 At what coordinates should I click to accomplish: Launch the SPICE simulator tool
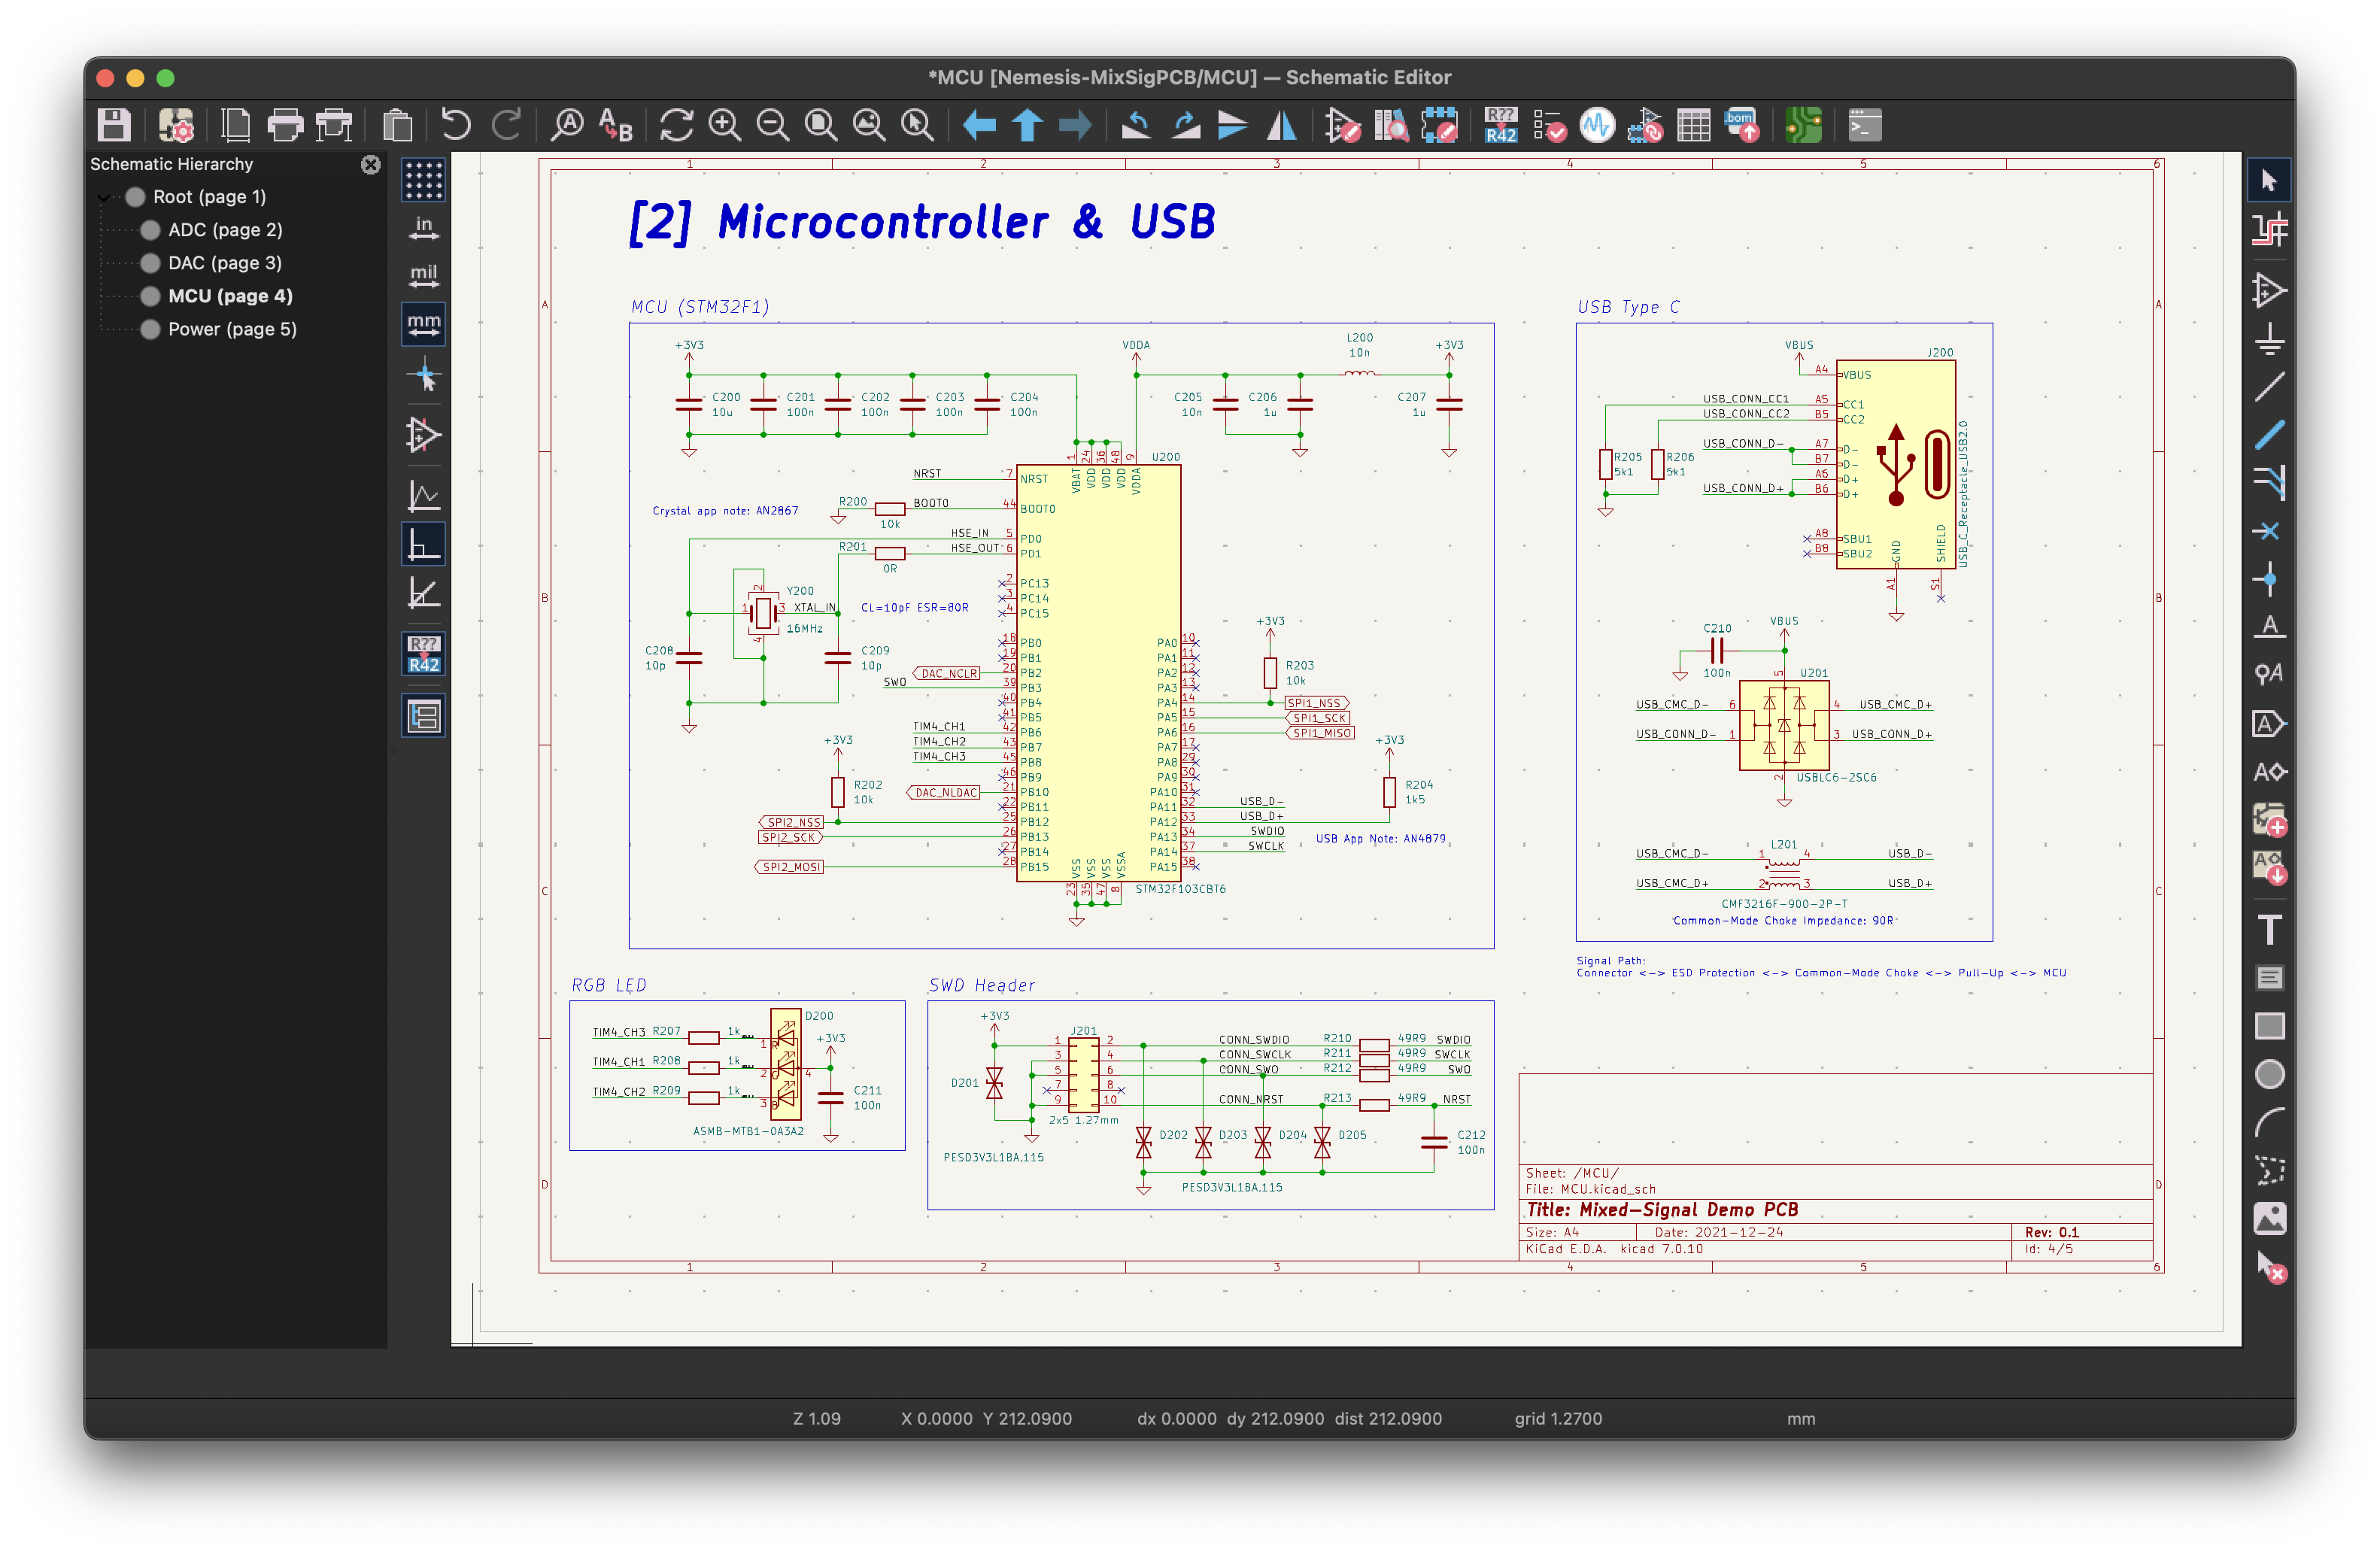[x=1597, y=125]
